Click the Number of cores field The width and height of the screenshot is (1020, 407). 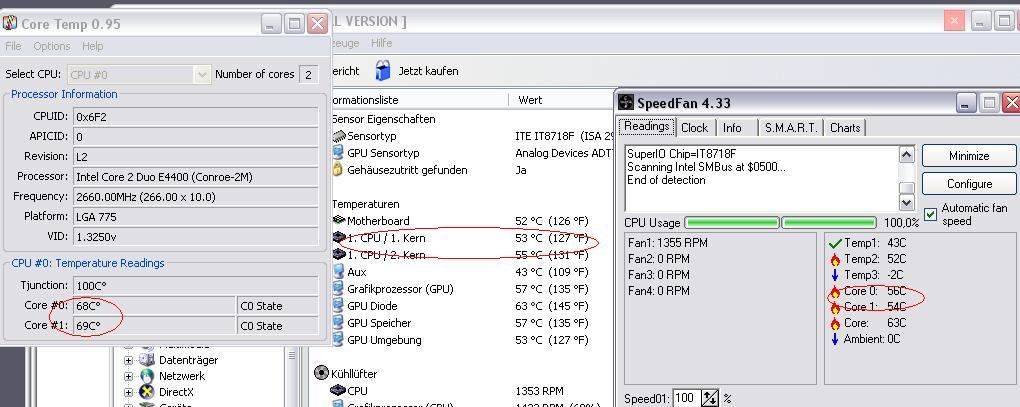pyautogui.click(x=308, y=74)
